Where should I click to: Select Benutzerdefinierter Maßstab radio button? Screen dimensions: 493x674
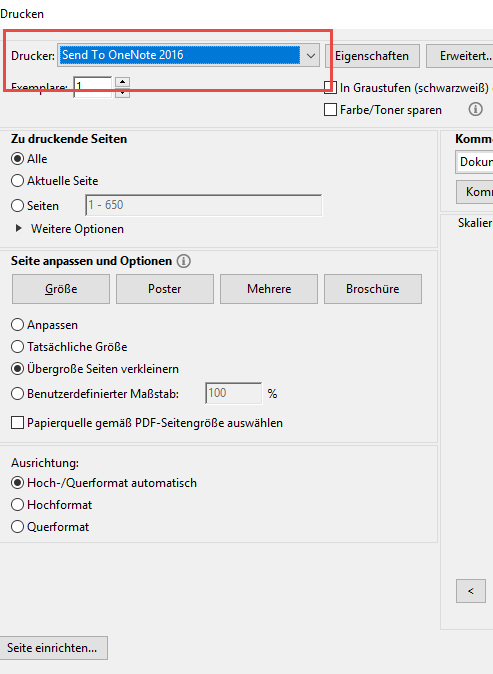(x=17, y=393)
